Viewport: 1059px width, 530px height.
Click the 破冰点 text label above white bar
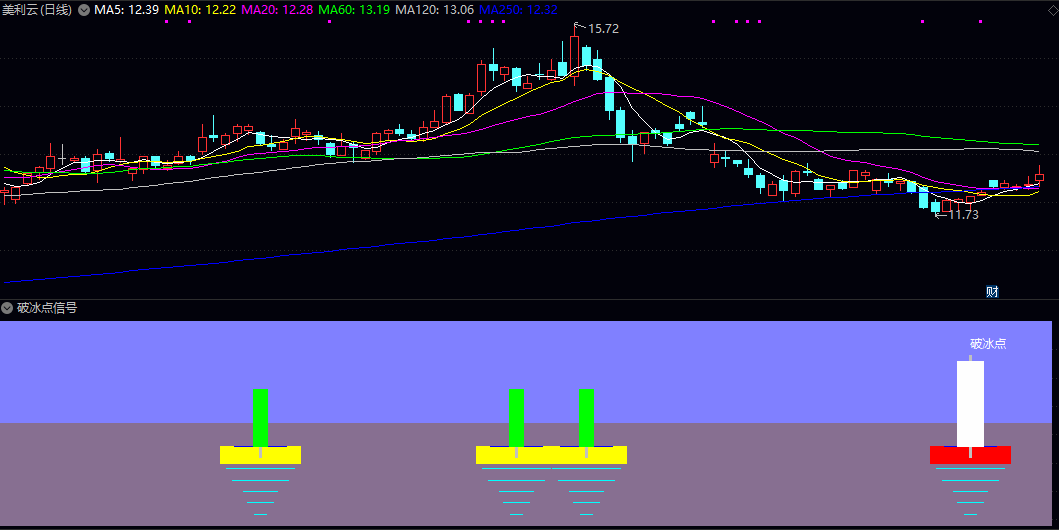(x=988, y=344)
